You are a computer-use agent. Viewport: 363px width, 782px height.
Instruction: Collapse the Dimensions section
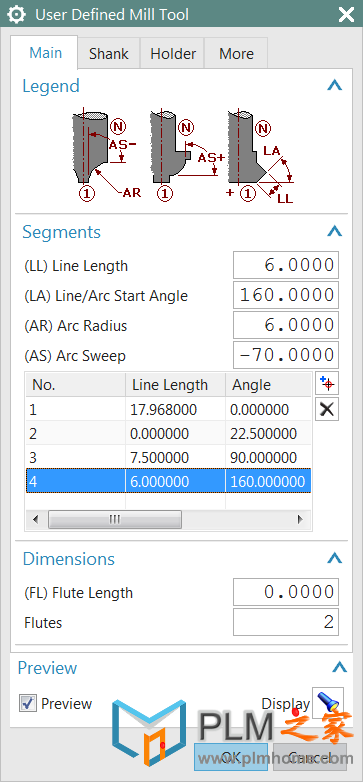(x=335, y=558)
